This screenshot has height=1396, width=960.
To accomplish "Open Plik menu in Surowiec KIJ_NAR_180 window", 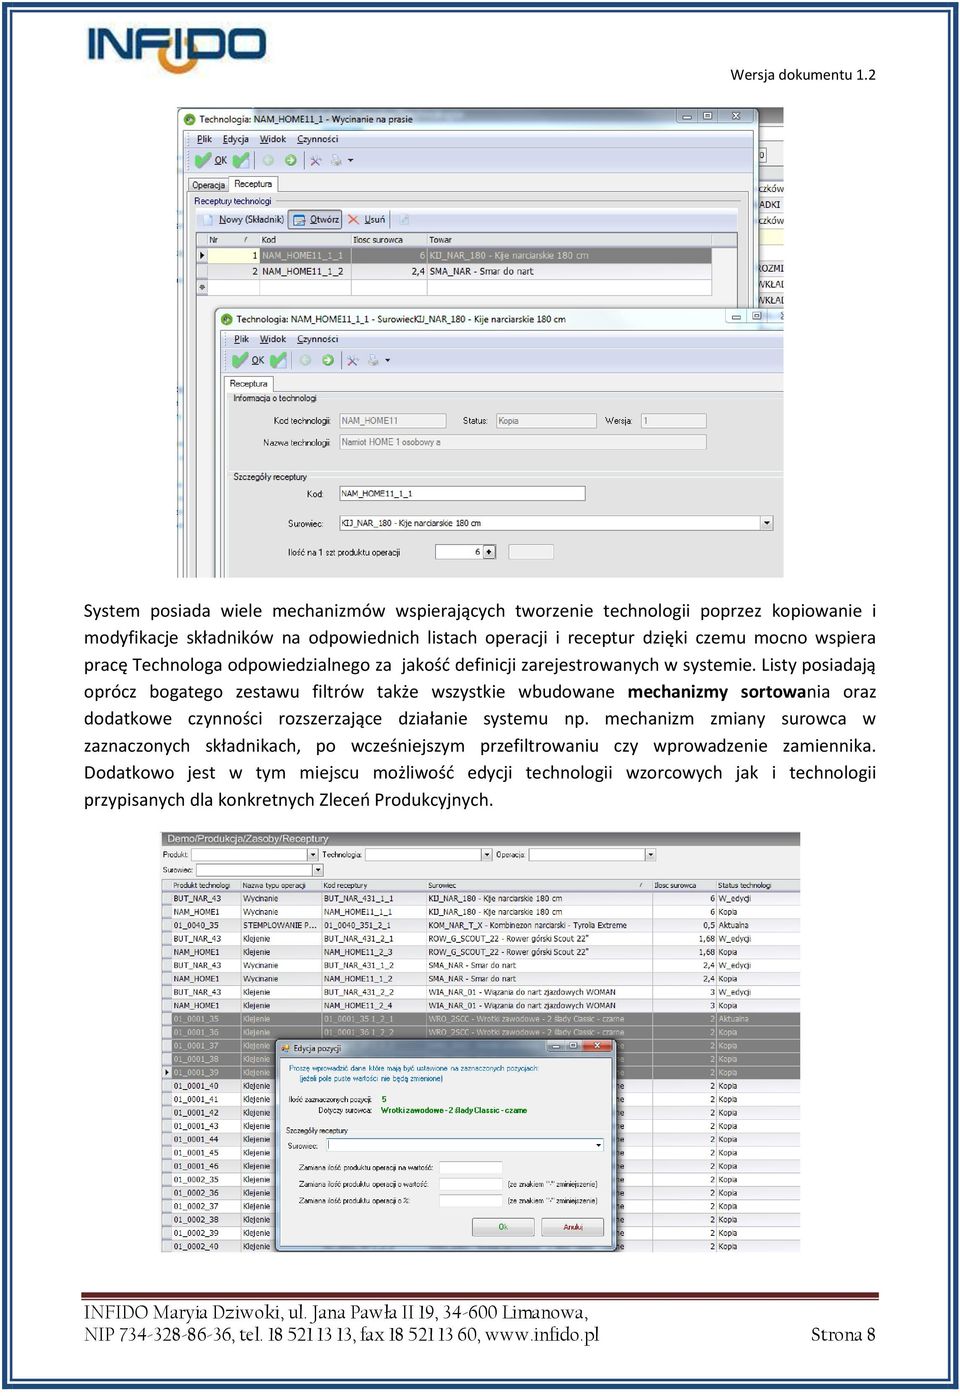I will point(241,339).
